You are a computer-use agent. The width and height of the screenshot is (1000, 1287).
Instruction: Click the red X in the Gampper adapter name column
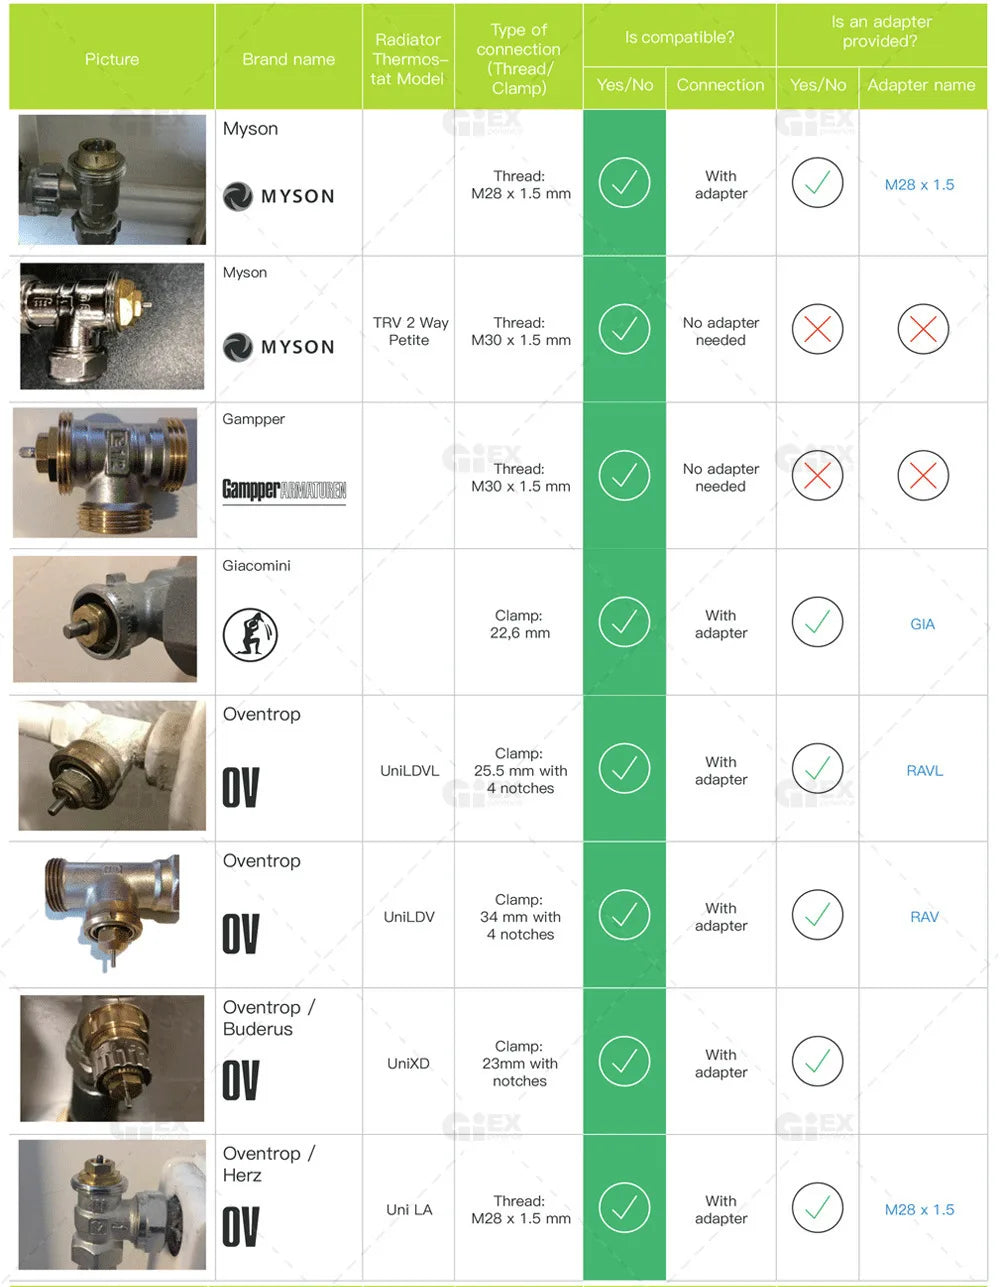[922, 476]
